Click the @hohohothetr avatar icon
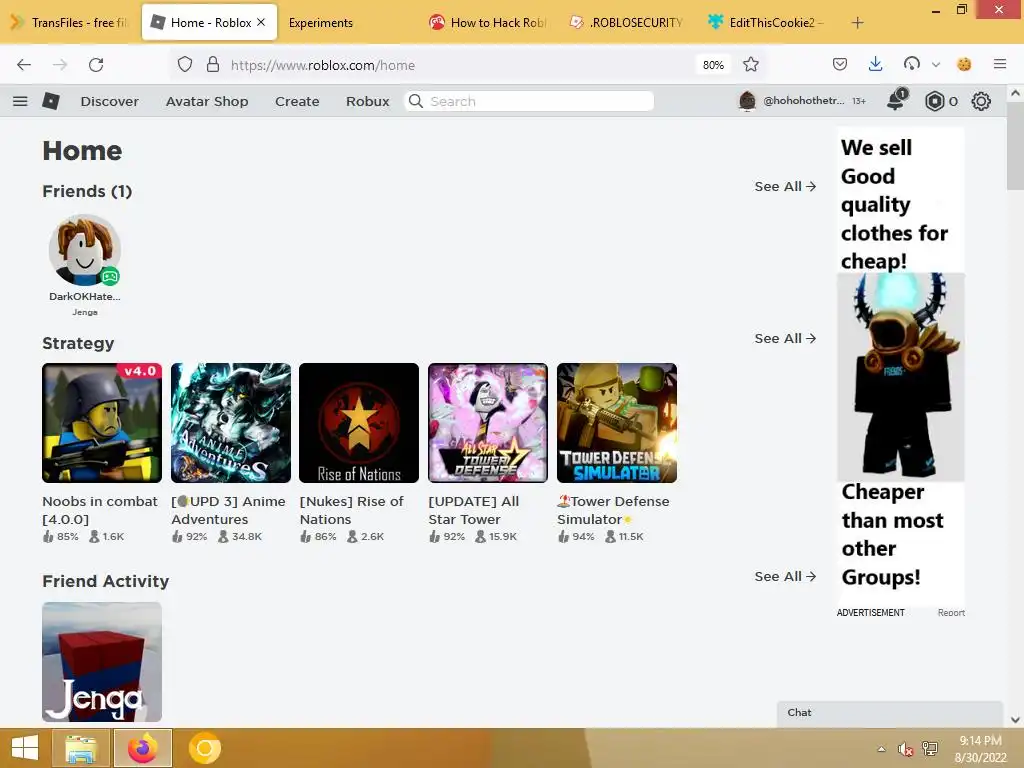This screenshot has height=768, width=1024. [x=747, y=101]
